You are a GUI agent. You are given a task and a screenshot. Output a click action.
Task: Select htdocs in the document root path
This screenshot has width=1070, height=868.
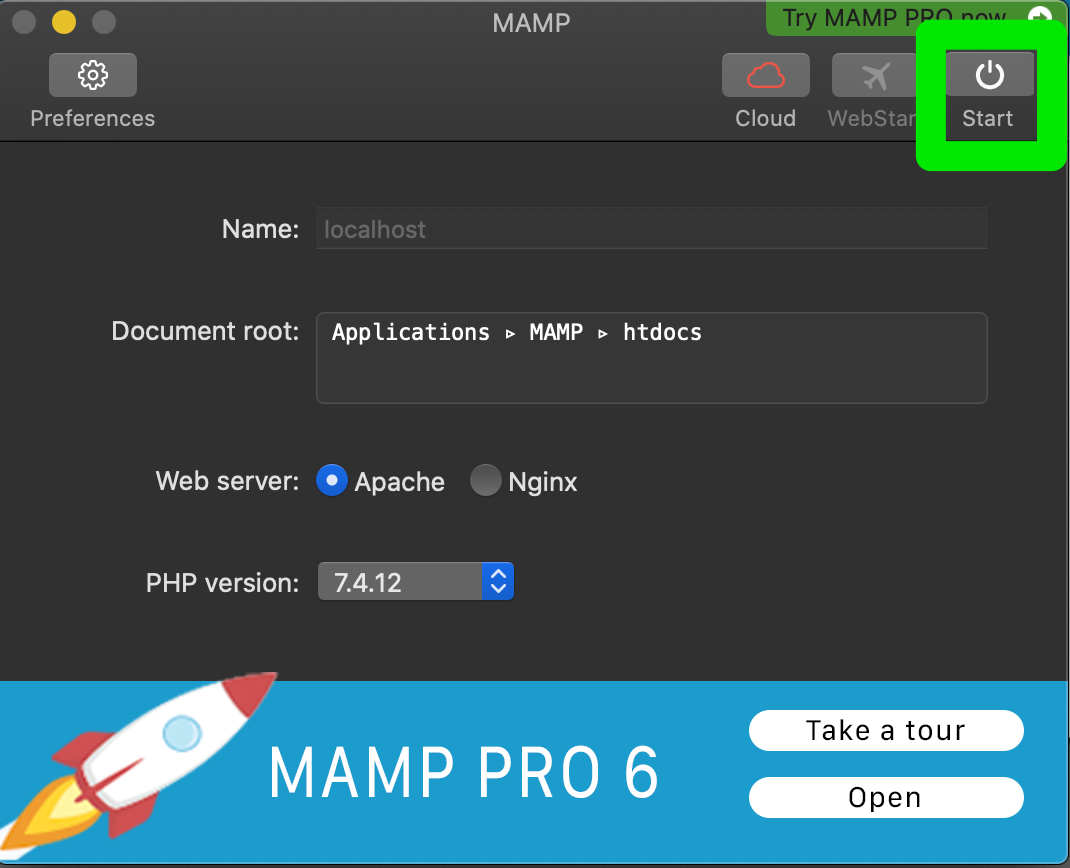(x=662, y=332)
